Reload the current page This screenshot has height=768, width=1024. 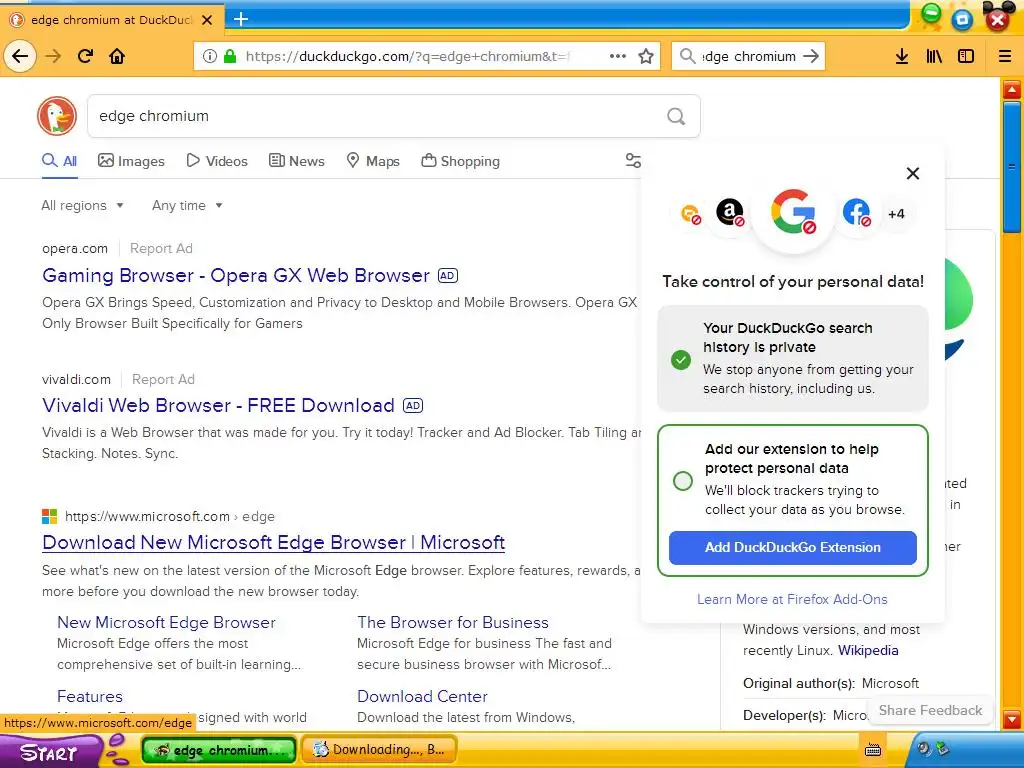coord(86,56)
